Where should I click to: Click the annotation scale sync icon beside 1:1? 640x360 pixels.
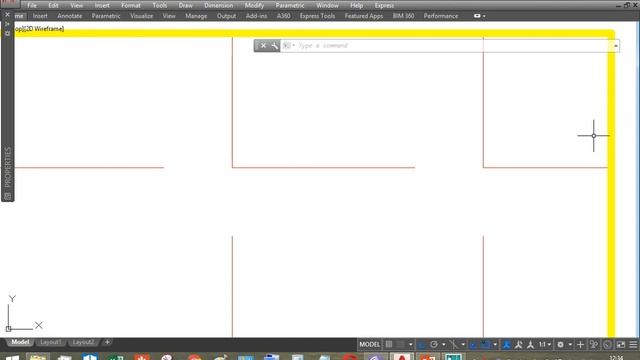[x=530, y=344]
